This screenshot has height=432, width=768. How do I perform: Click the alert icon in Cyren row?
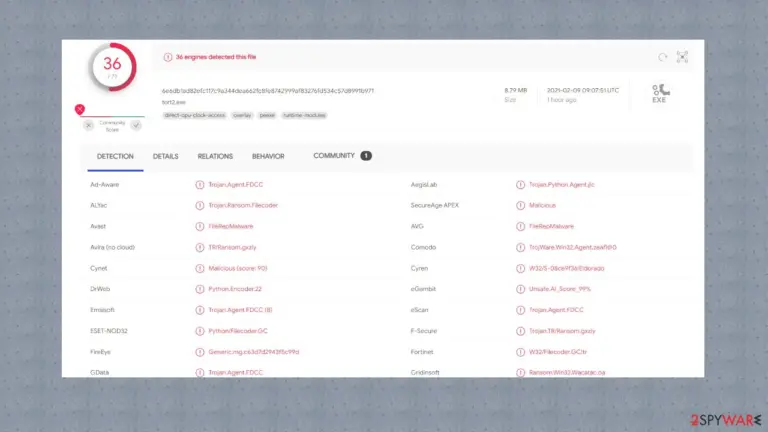click(520, 268)
